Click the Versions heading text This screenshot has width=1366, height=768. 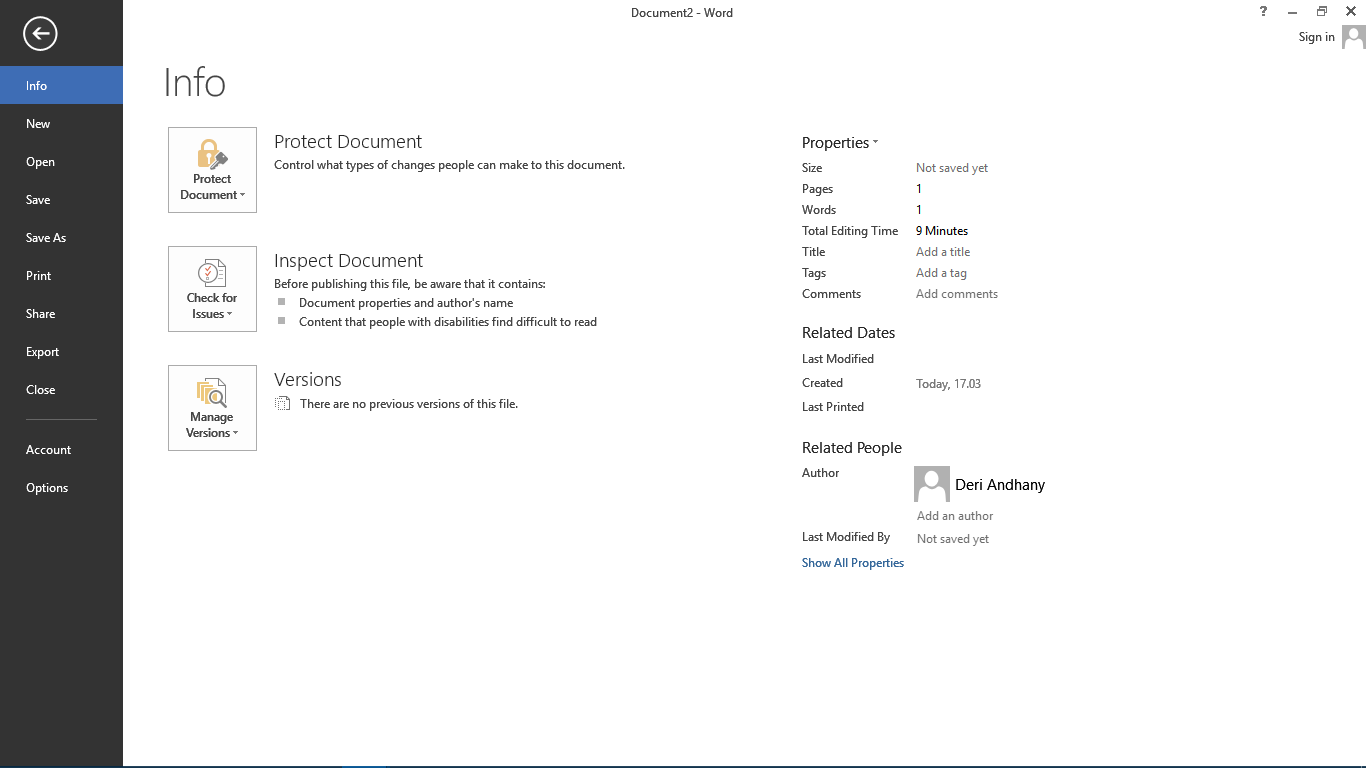pyautogui.click(x=308, y=380)
